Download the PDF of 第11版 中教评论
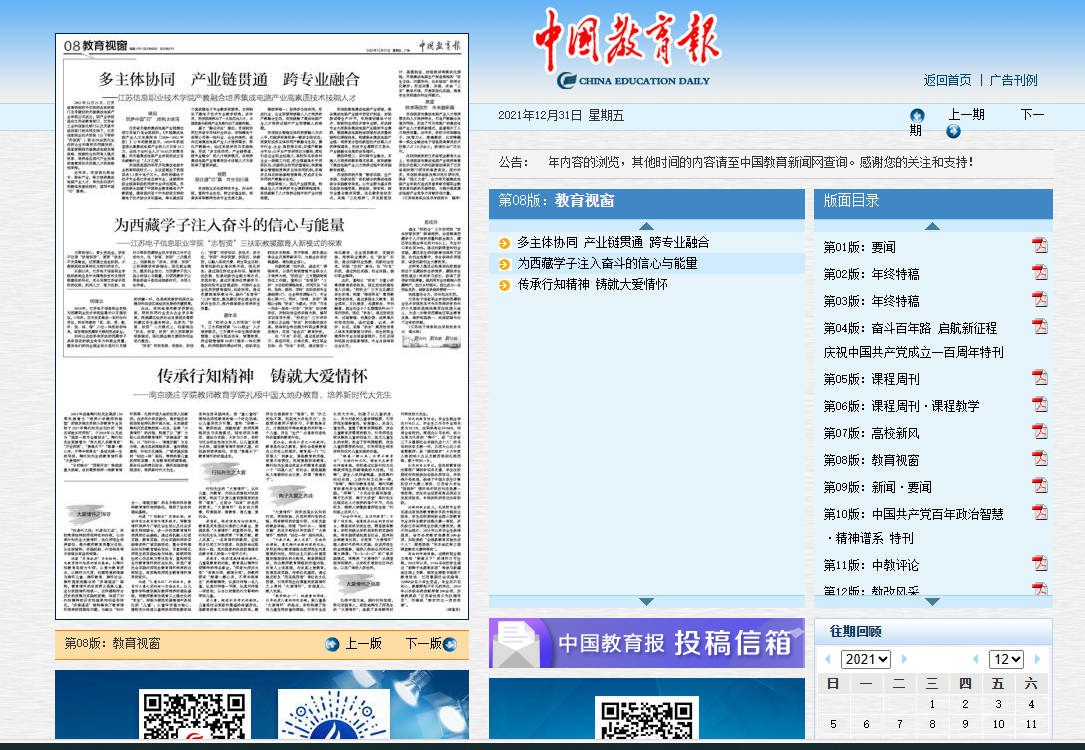This screenshot has height=750, width=1085. (x=1039, y=564)
